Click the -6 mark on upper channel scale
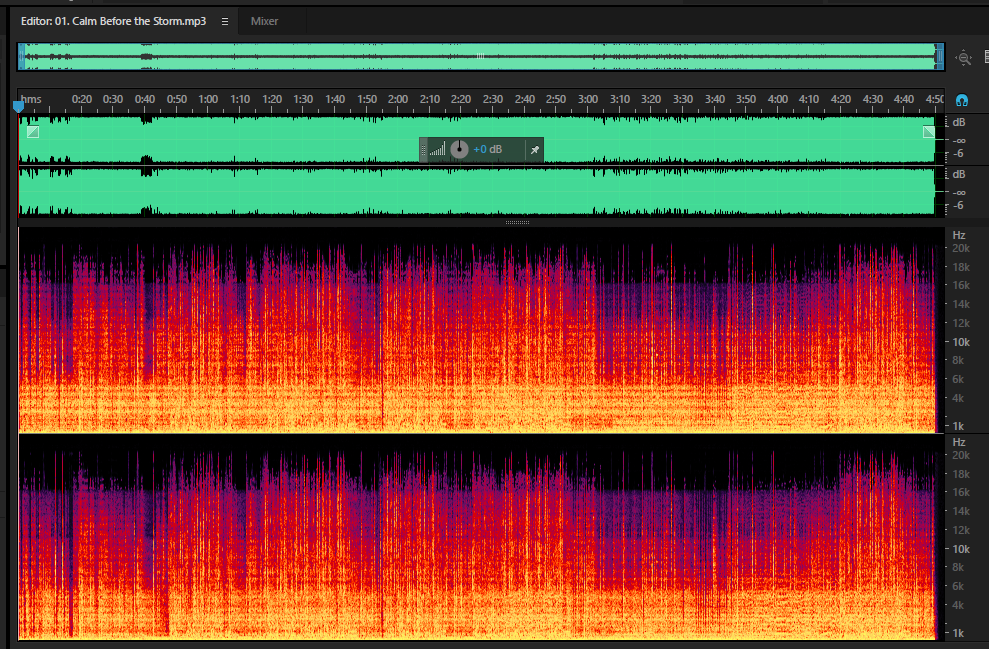 (958, 153)
